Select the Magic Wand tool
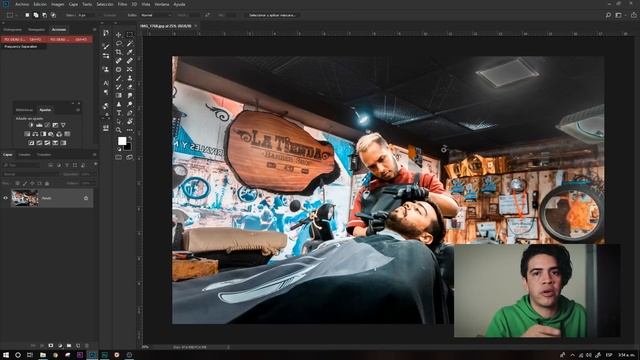Viewport: 640px width, 360px height. [129, 43]
